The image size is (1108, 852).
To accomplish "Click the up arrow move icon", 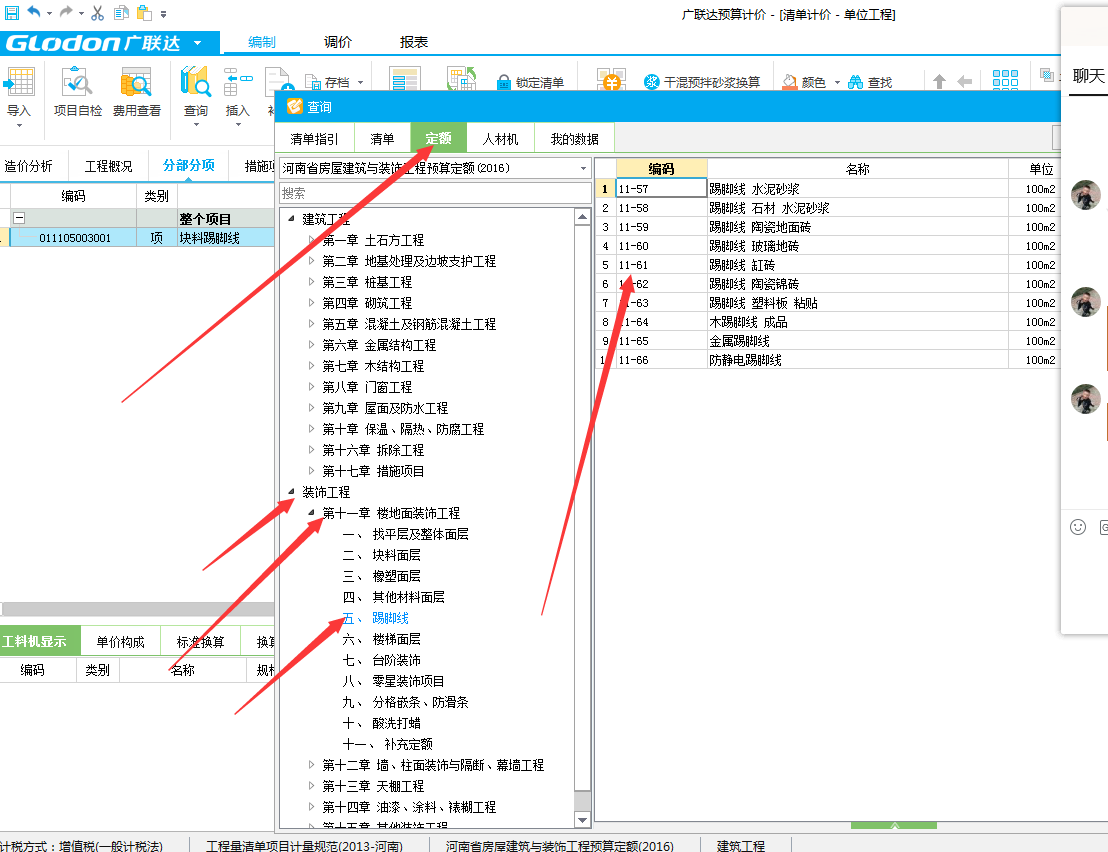I will [x=939, y=82].
